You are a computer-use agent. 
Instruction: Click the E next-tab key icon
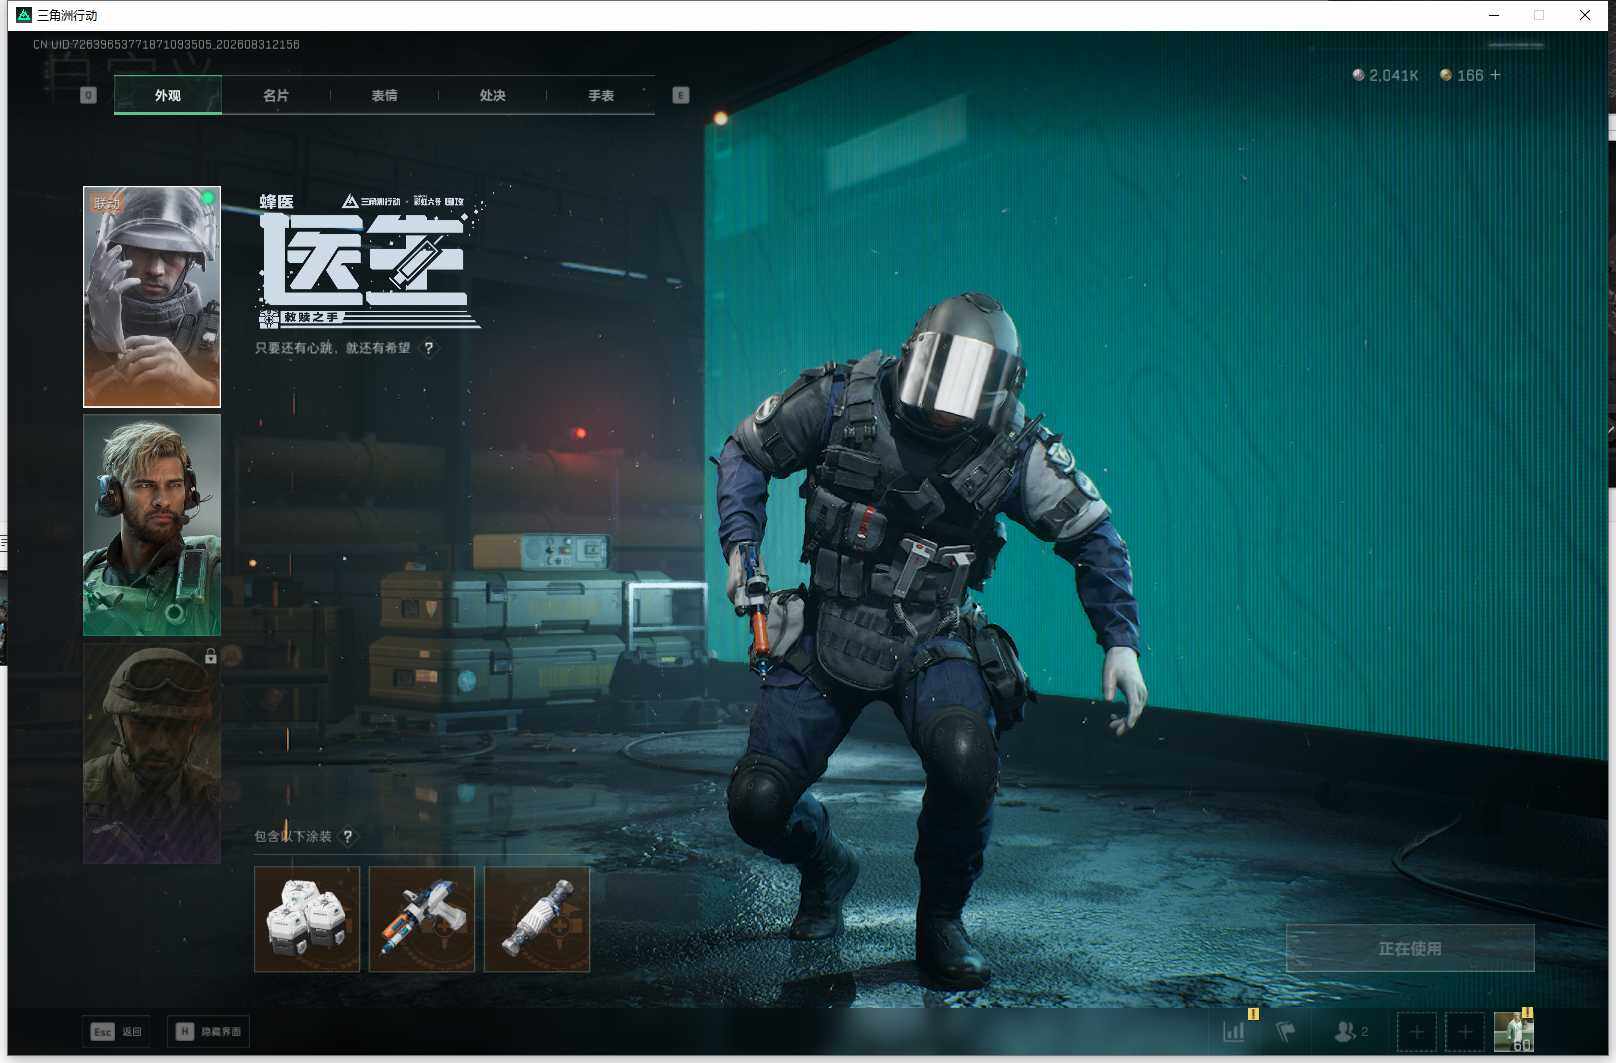click(681, 95)
